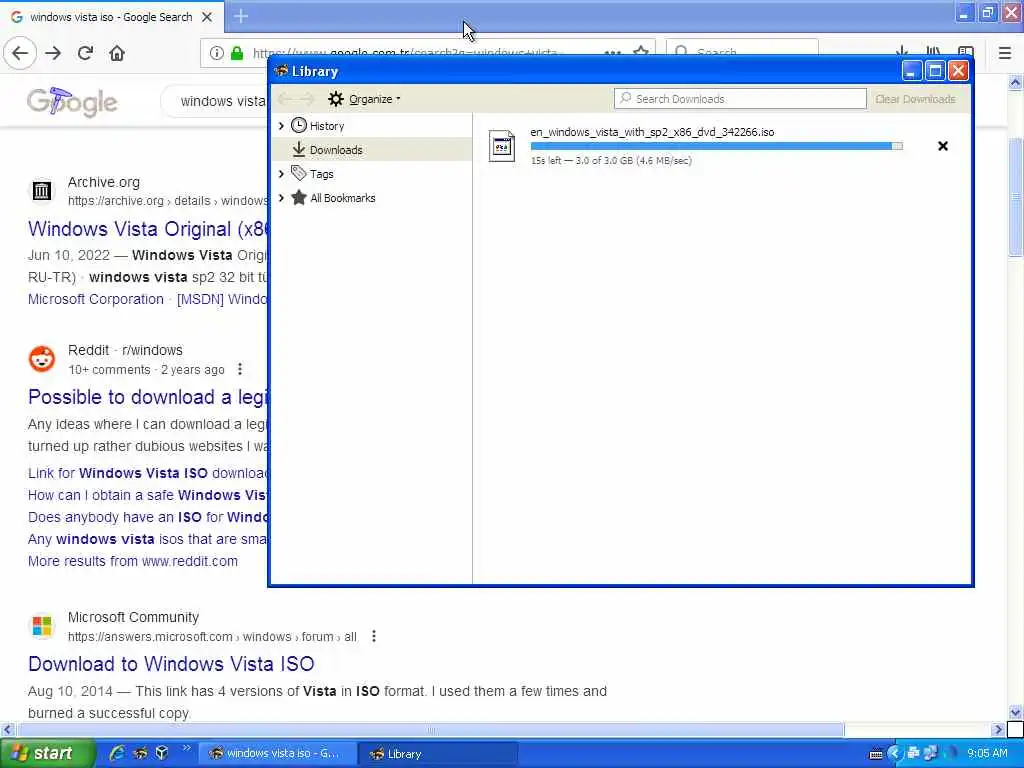Click the horizontal scrollbar left arrow

7,729
